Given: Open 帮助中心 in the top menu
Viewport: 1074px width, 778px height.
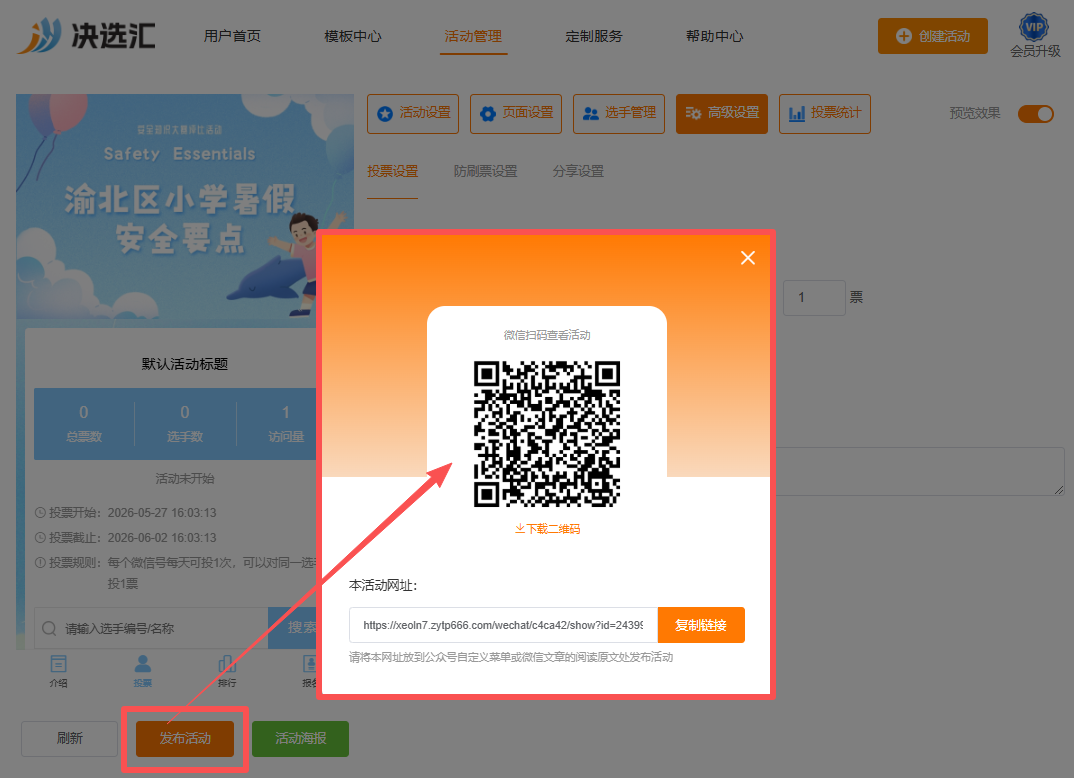Looking at the screenshot, I should click(x=714, y=36).
